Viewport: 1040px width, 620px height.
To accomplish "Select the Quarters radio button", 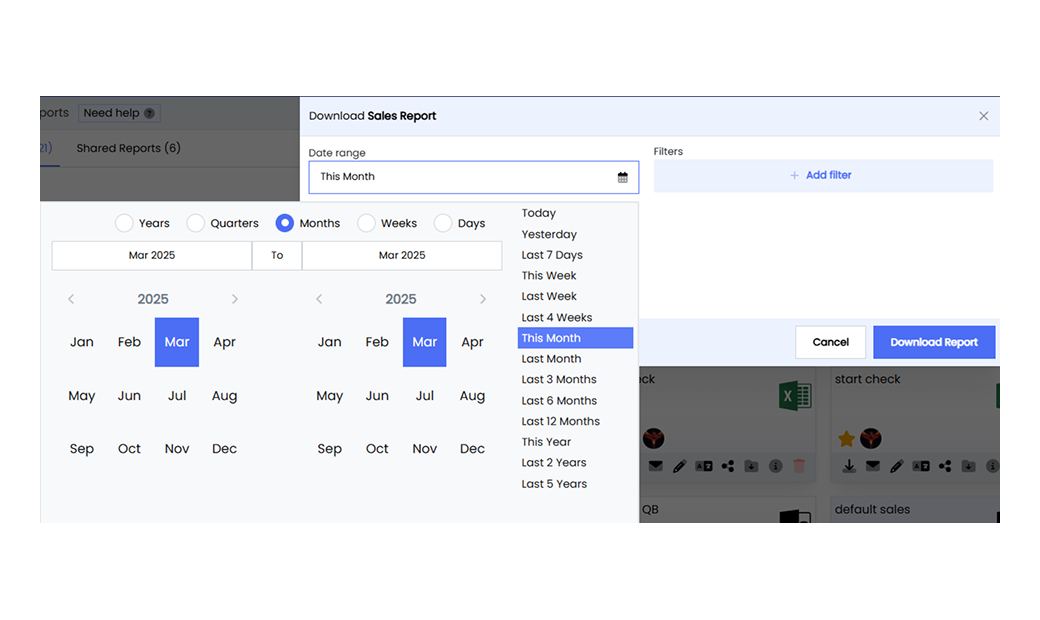I will pos(195,223).
